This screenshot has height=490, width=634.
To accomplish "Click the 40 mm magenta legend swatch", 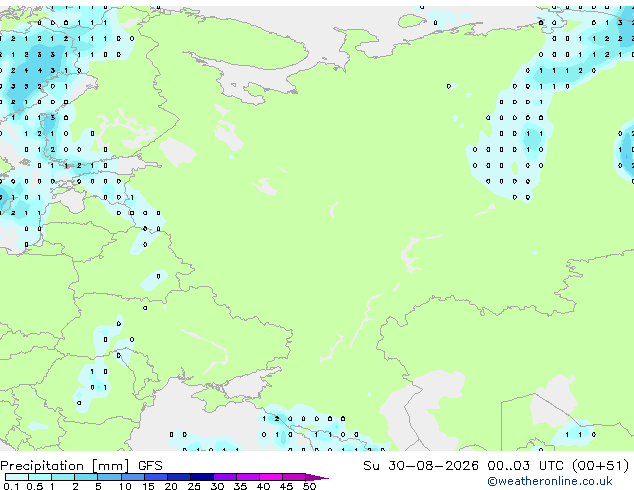I will point(271,477).
